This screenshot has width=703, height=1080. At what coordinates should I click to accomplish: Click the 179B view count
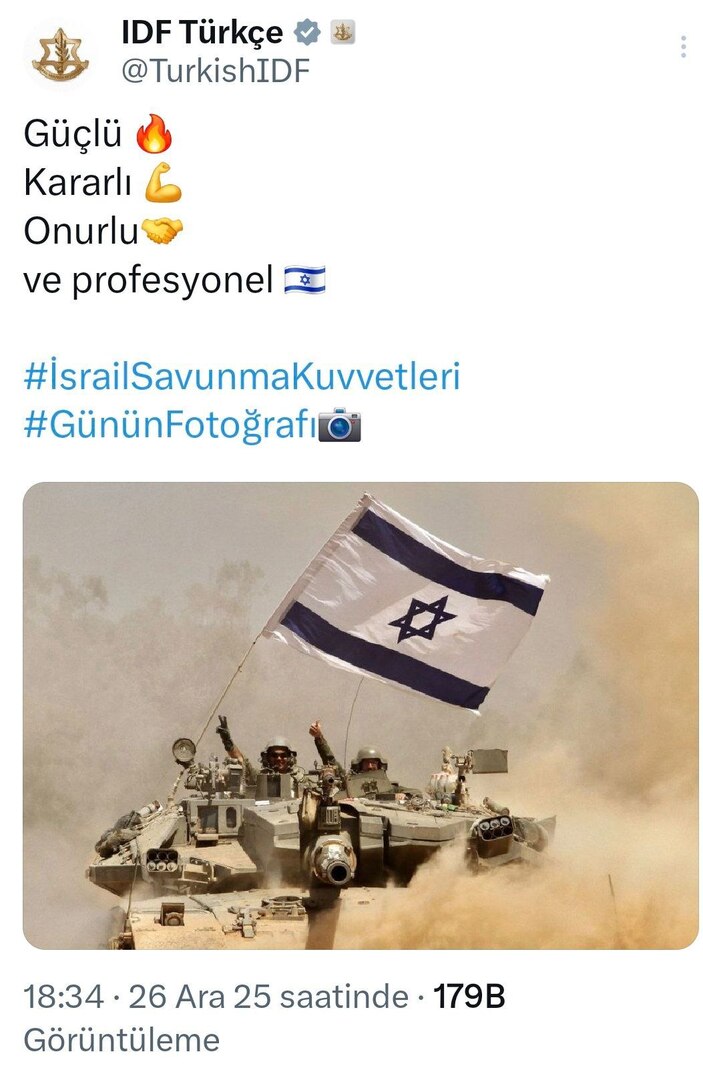pyautogui.click(x=469, y=997)
